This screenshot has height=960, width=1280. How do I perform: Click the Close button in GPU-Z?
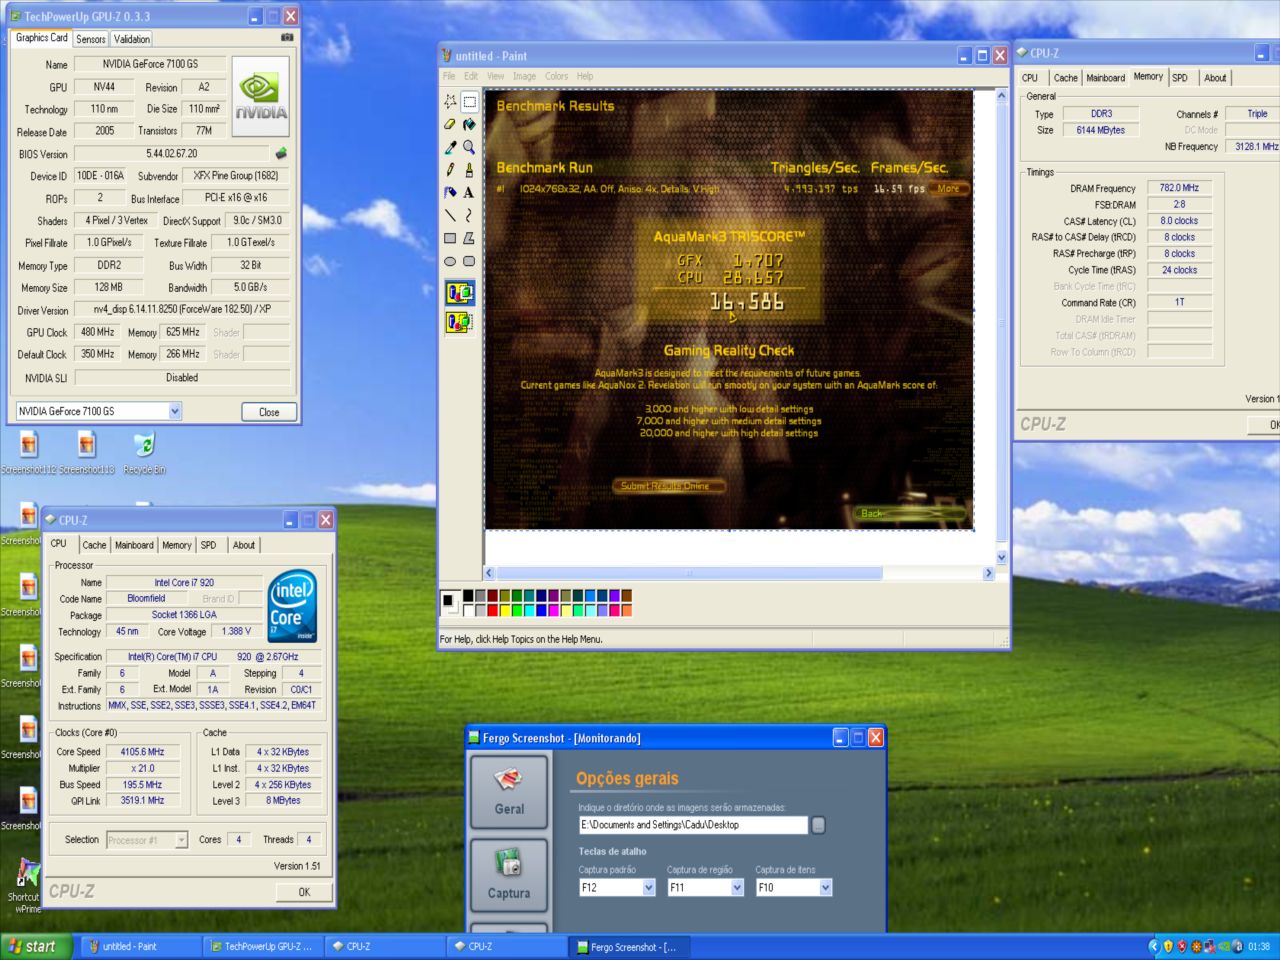269,412
